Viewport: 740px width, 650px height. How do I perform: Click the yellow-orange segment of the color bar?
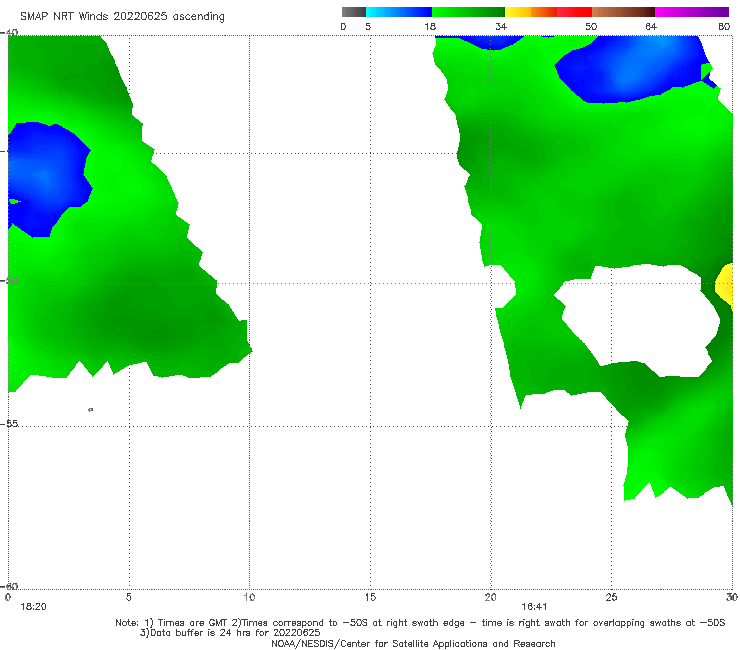click(530, 12)
